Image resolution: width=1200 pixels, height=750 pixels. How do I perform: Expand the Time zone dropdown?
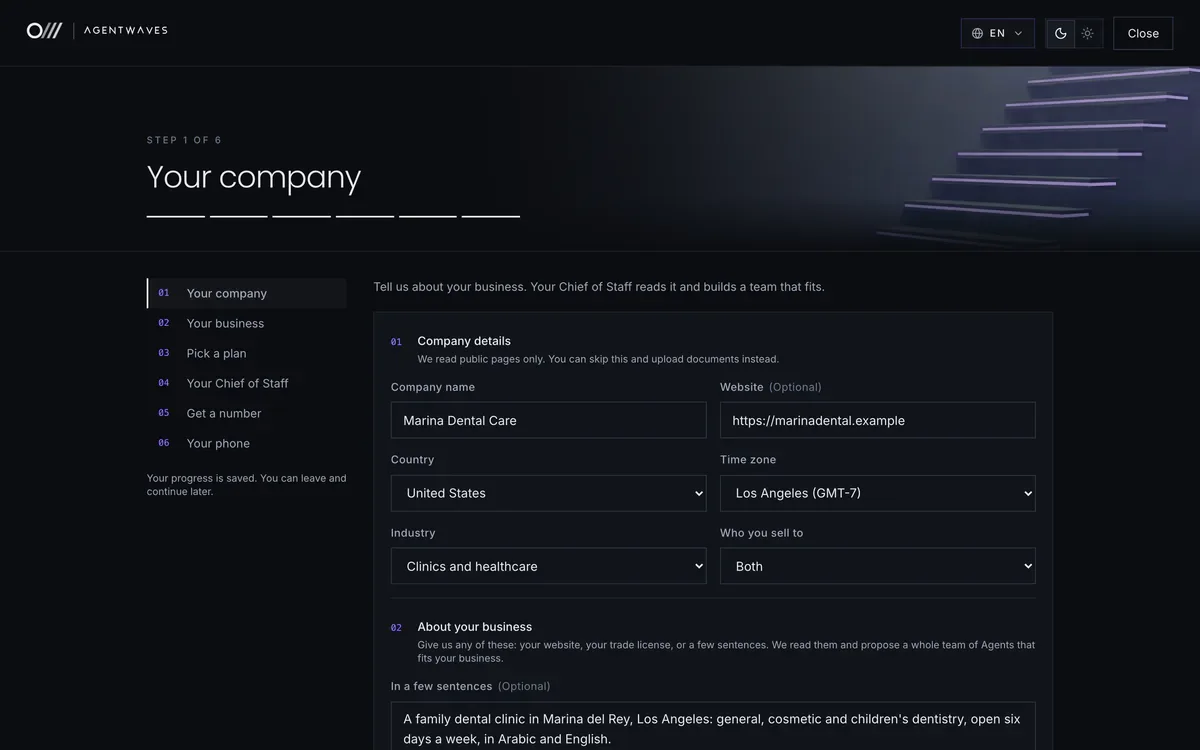(x=877, y=493)
